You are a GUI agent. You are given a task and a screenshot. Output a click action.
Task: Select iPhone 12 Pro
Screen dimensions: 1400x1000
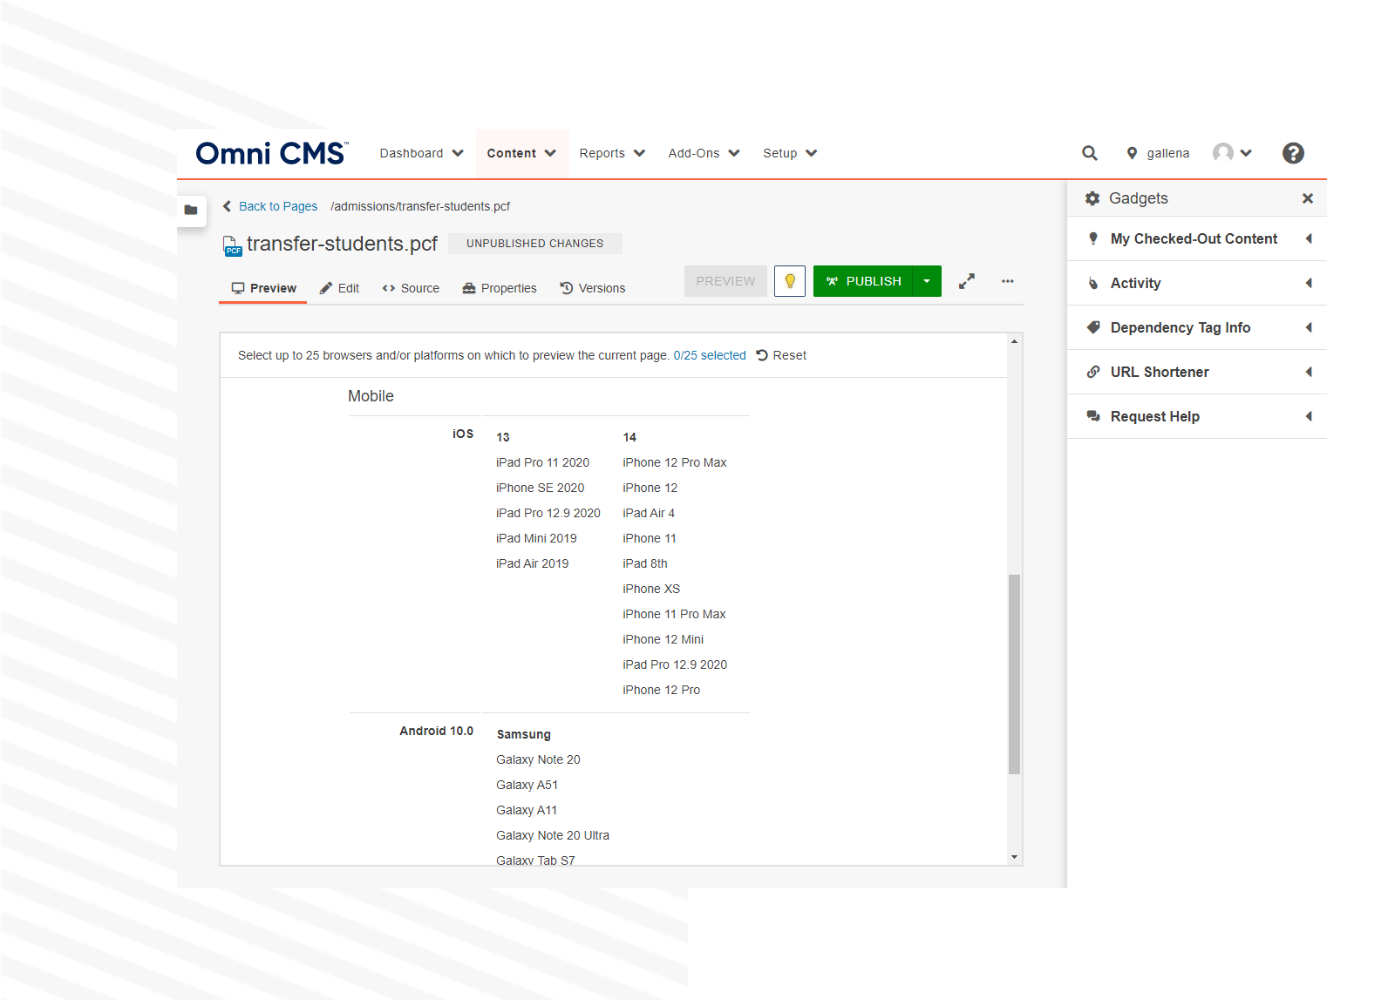click(x=661, y=690)
